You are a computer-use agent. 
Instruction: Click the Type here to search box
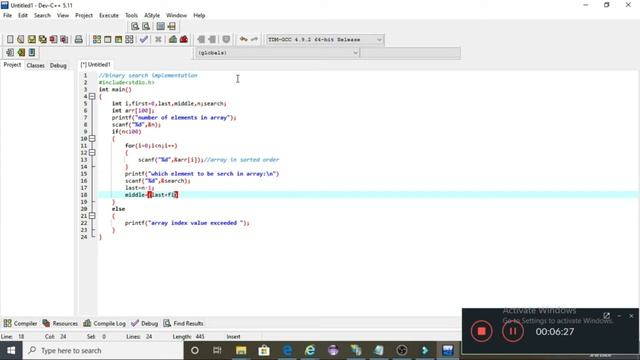click(x=103, y=351)
